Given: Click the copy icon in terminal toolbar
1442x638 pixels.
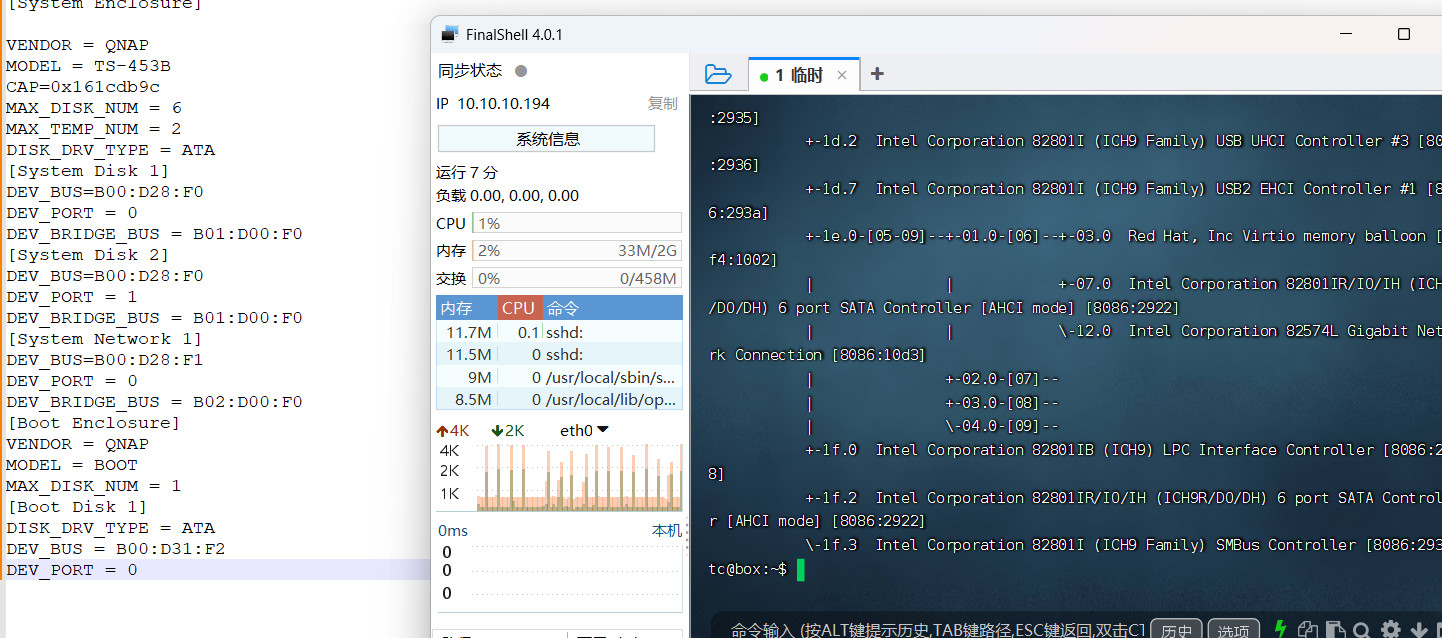Looking at the screenshot, I should coord(1307,630).
